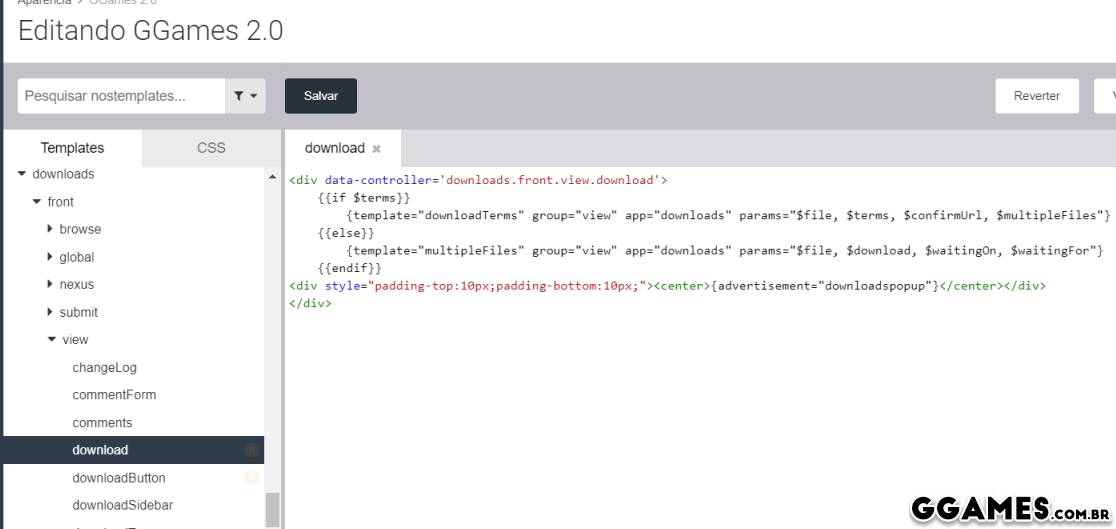1116x529 pixels.
Task: Click the Reverter button
Action: click(x=1036, y=96)
